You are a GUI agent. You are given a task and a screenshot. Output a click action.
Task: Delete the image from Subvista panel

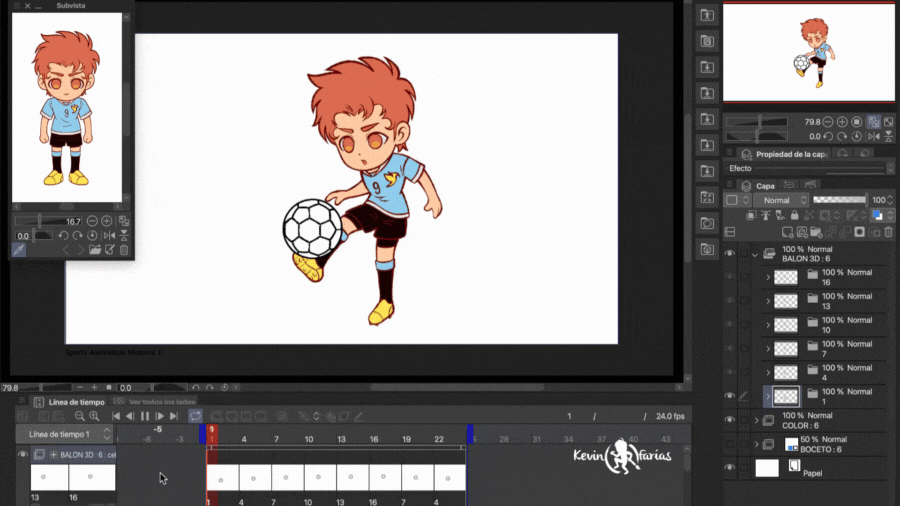124,250
